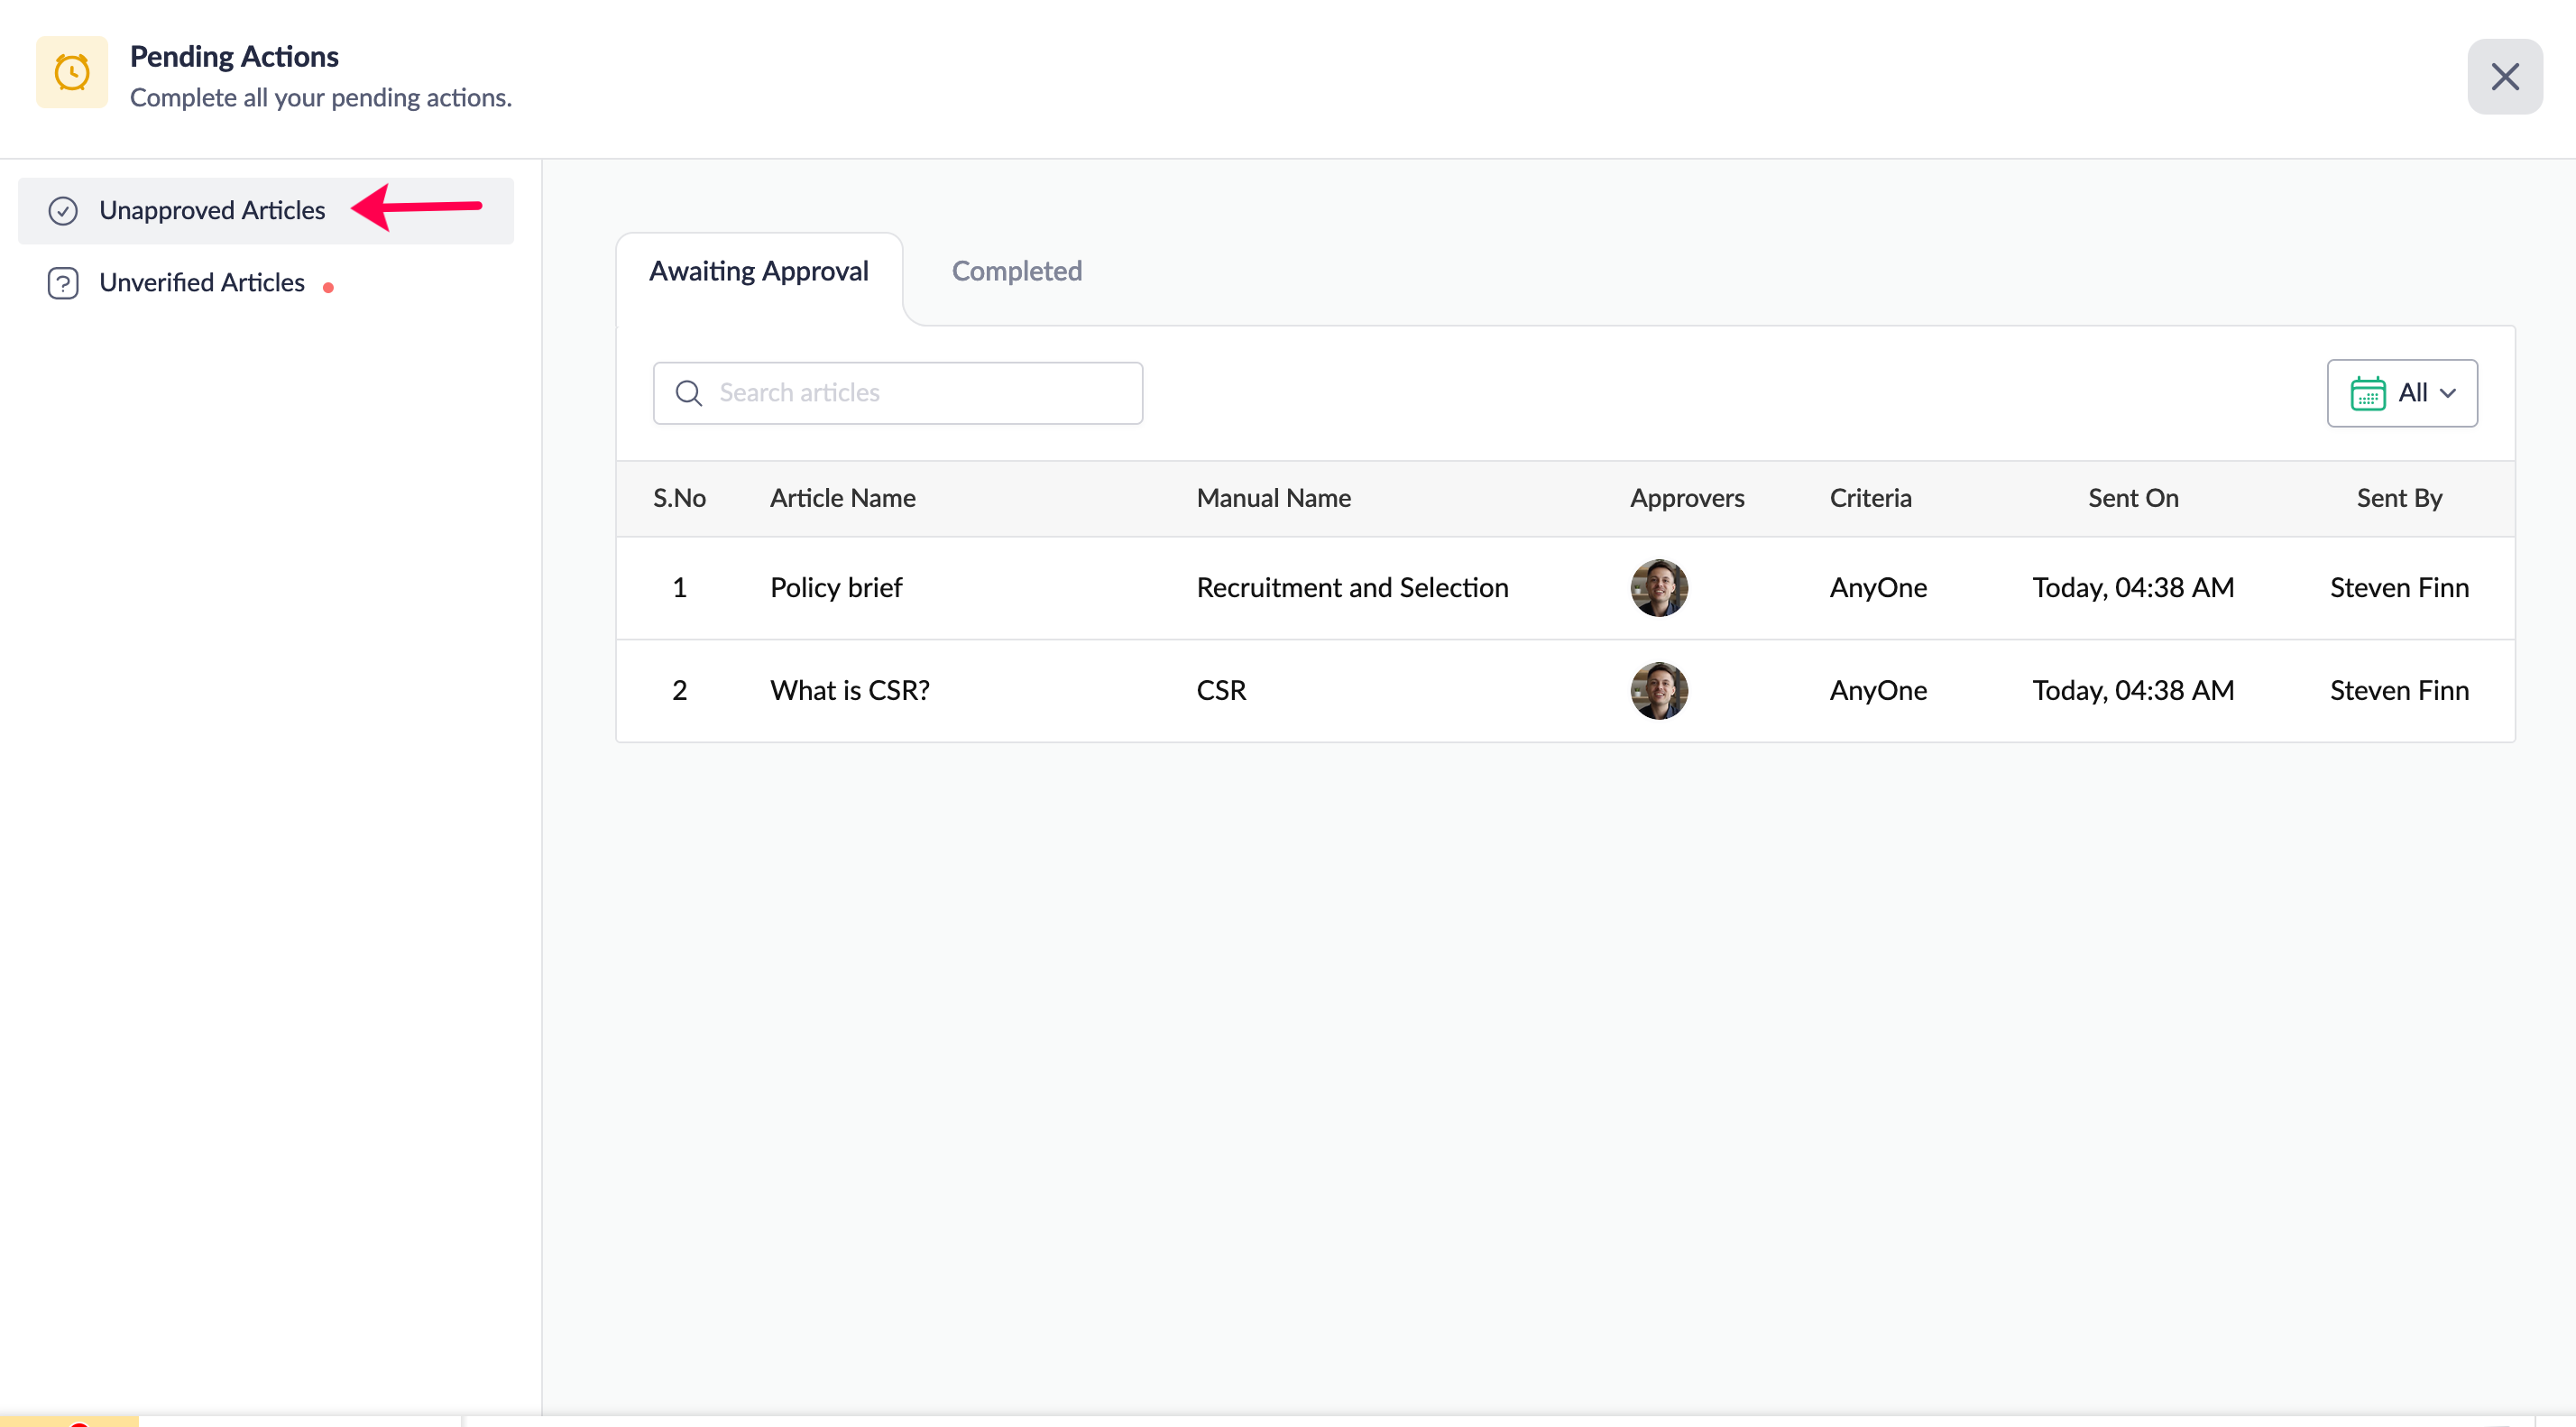This screenshot has height=1427, width=2576.
Task: Click approver avatar in What is CSR? row
Action: (1659, 691)
